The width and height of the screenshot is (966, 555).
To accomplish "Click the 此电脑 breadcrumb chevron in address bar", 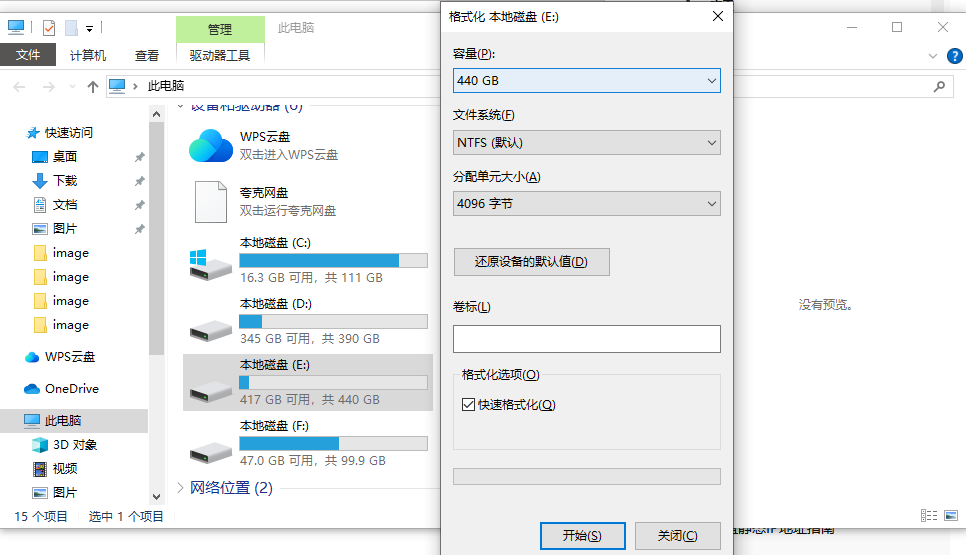I will (135, 86).
